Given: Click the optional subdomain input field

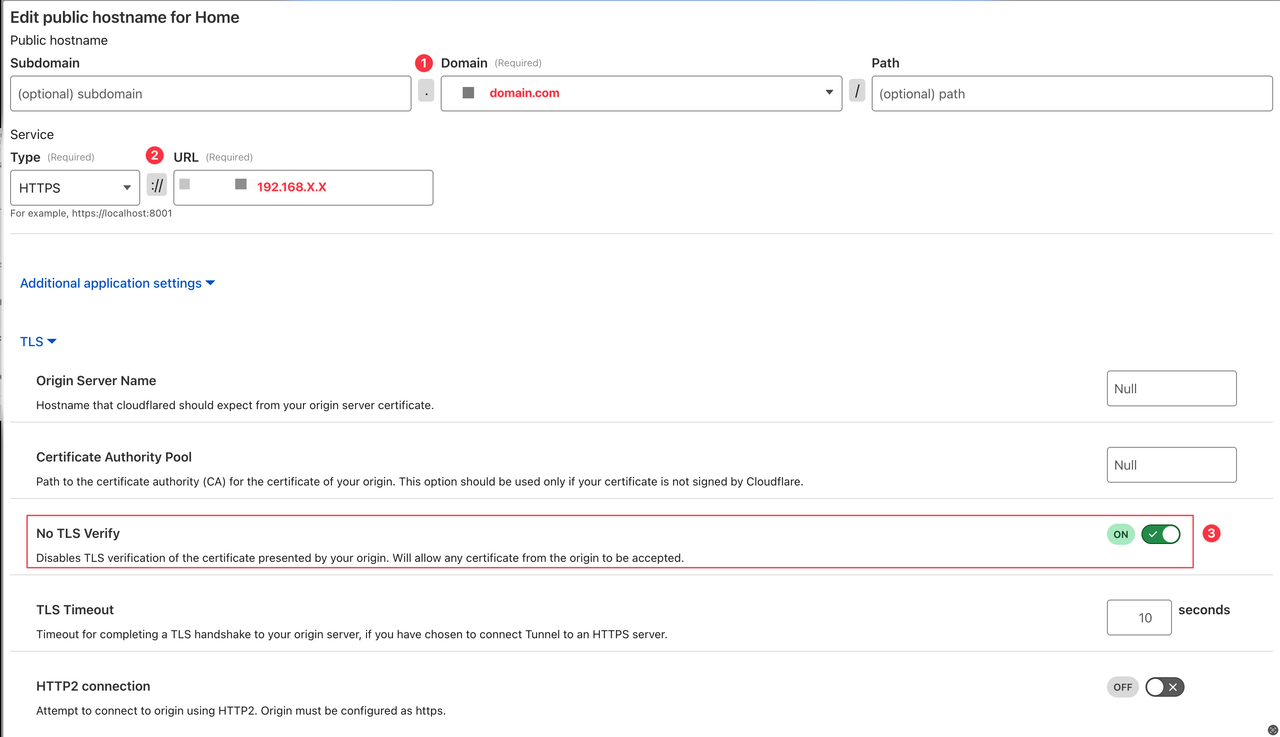Looking at the screenshot, I should [210, 92].
